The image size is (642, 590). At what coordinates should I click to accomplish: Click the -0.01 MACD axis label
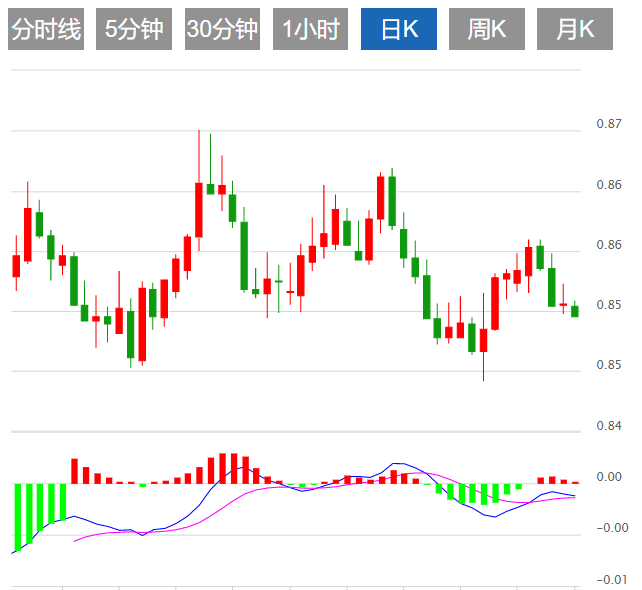[x=612, y=580]
